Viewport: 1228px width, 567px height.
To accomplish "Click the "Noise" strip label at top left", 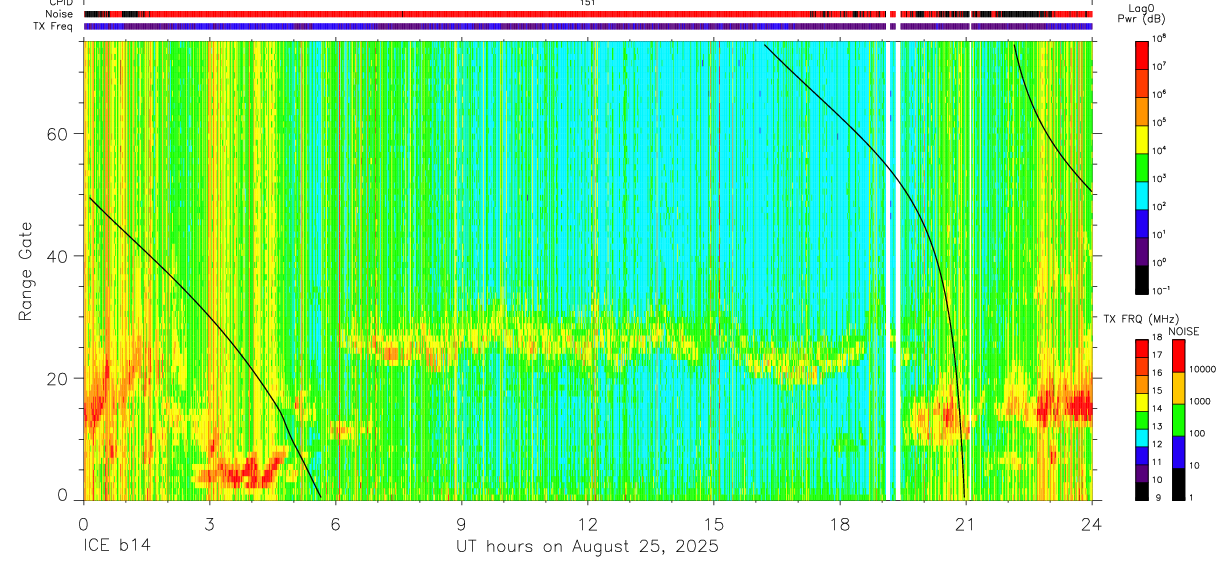I will click(x=60, y=14).
